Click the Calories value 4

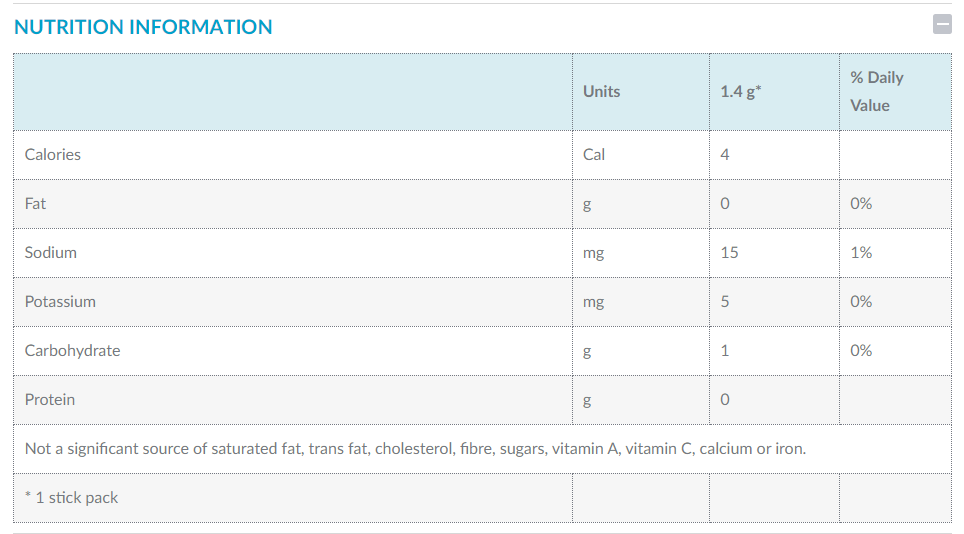click(x=725, y=154)
